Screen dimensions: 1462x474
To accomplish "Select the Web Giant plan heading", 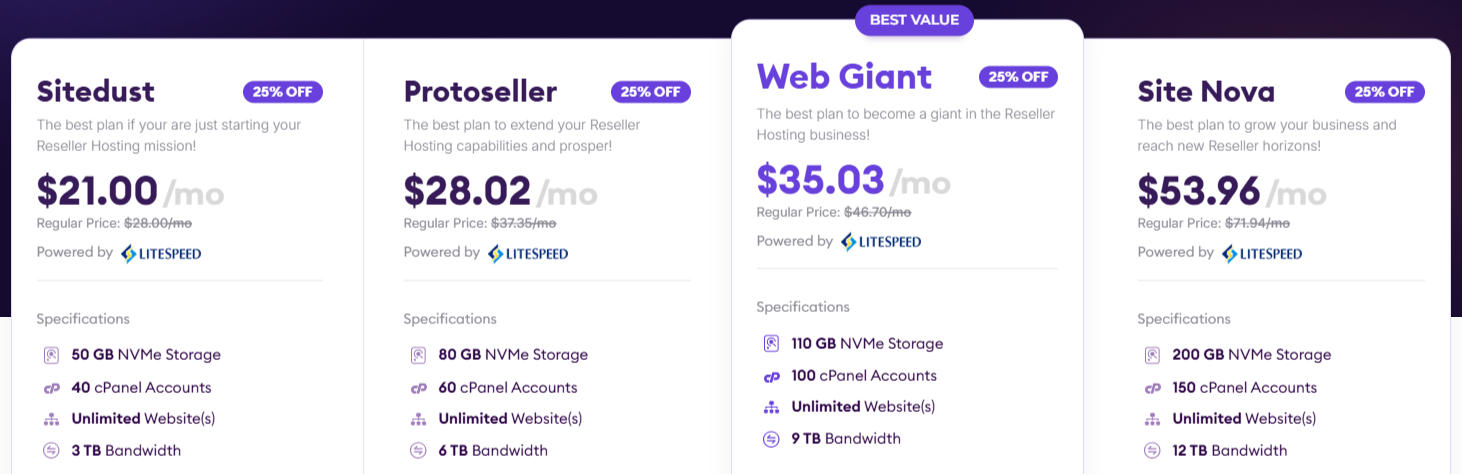I will pyautogui.click(x=844, y=76).
